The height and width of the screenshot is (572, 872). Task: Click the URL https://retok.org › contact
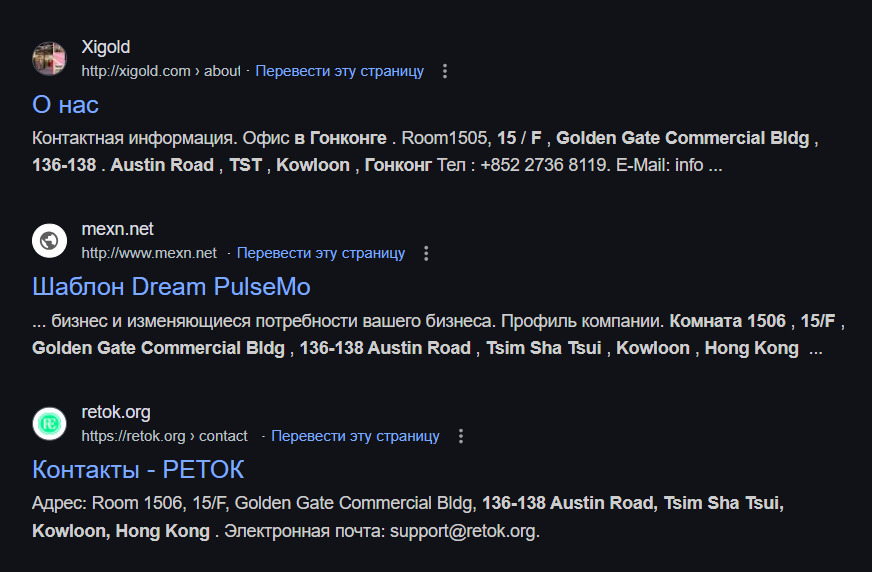[165, 436]
